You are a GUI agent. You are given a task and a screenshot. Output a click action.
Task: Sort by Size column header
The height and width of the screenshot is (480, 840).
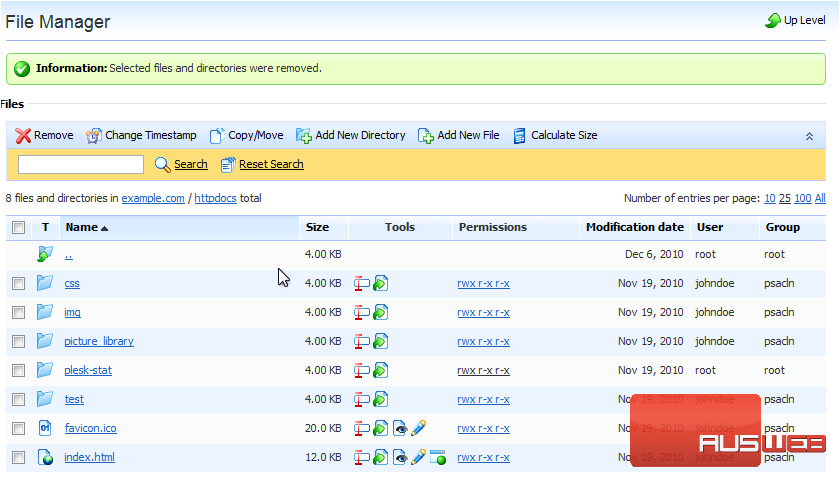(317, 227)
